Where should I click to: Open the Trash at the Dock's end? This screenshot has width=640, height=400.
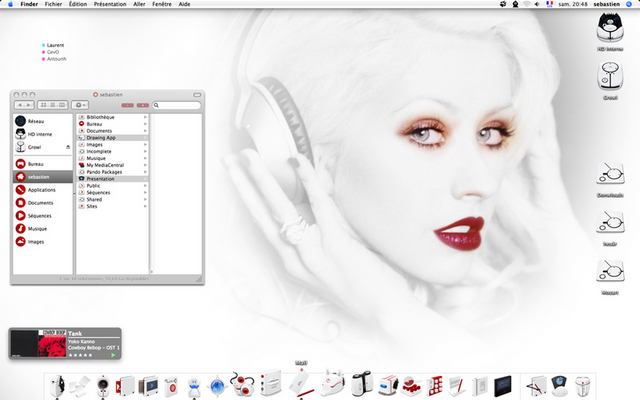pos(582,387)
